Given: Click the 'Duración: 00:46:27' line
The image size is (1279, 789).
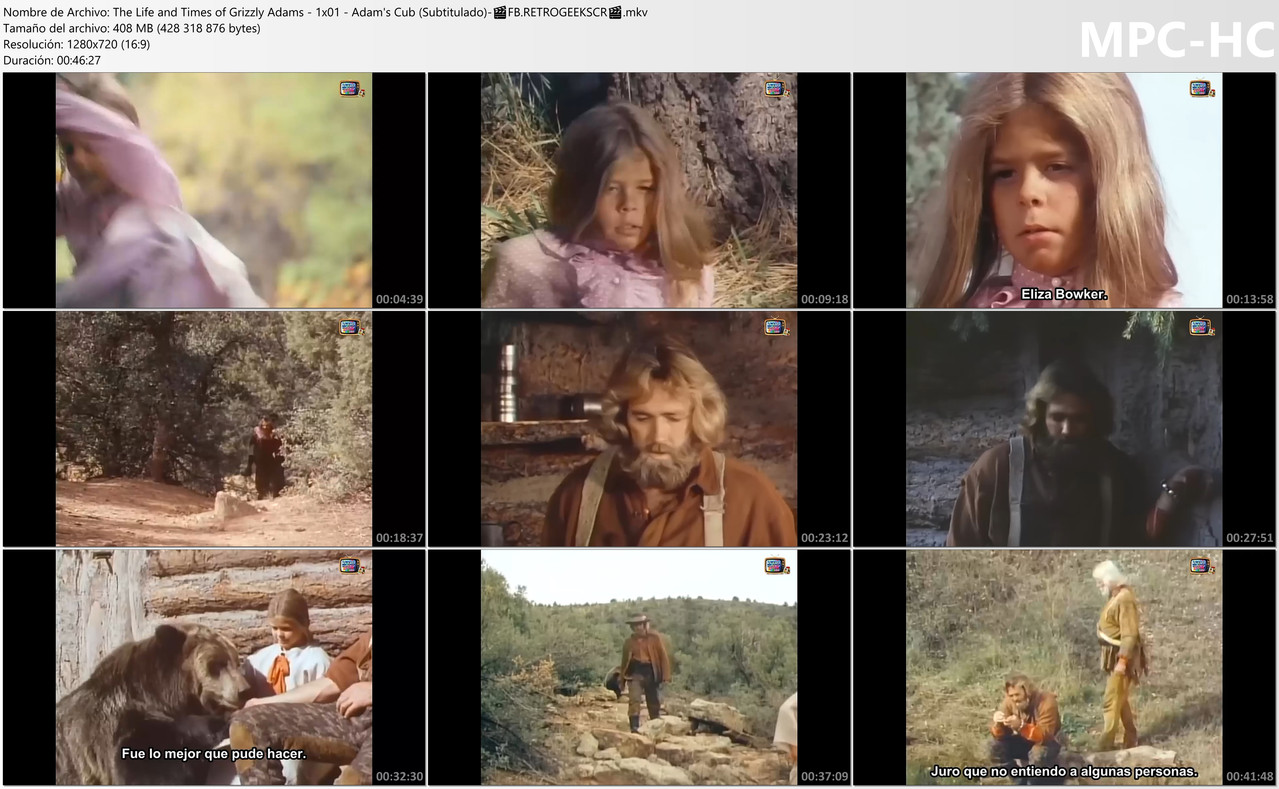Looking at the screenshot, I should click(52, 60).
